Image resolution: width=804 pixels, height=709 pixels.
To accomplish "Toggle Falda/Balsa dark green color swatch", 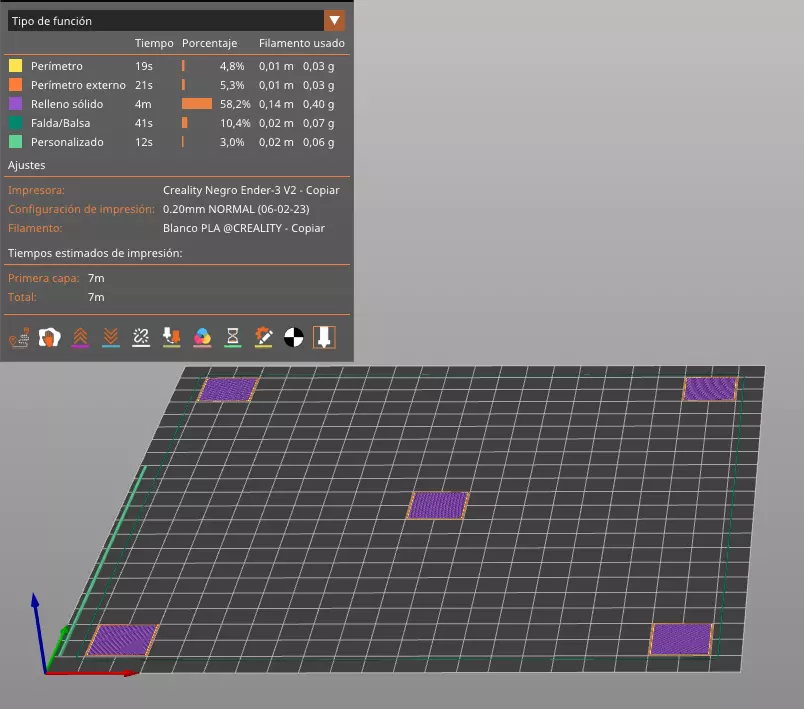I will click(15, 123).
